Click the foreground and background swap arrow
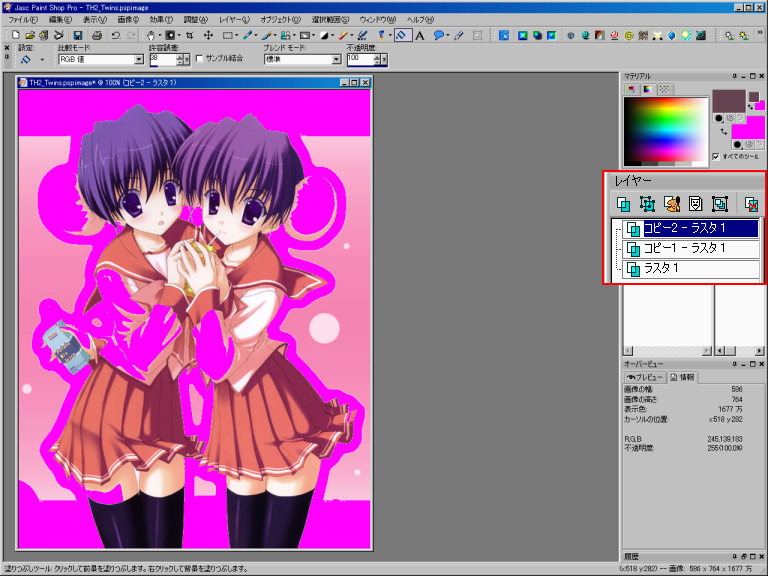The image size is (768, 576). click(x=724, y=132)
